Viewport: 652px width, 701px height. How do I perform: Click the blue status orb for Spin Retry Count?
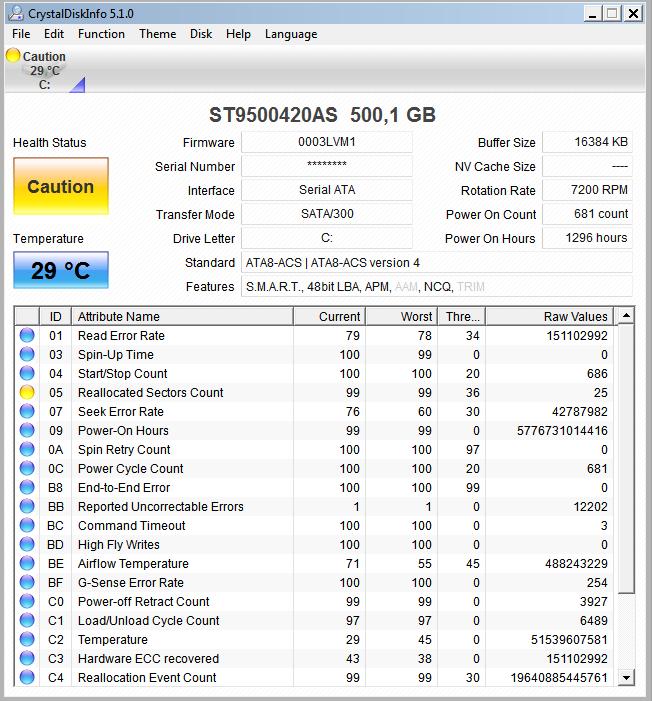27,449
